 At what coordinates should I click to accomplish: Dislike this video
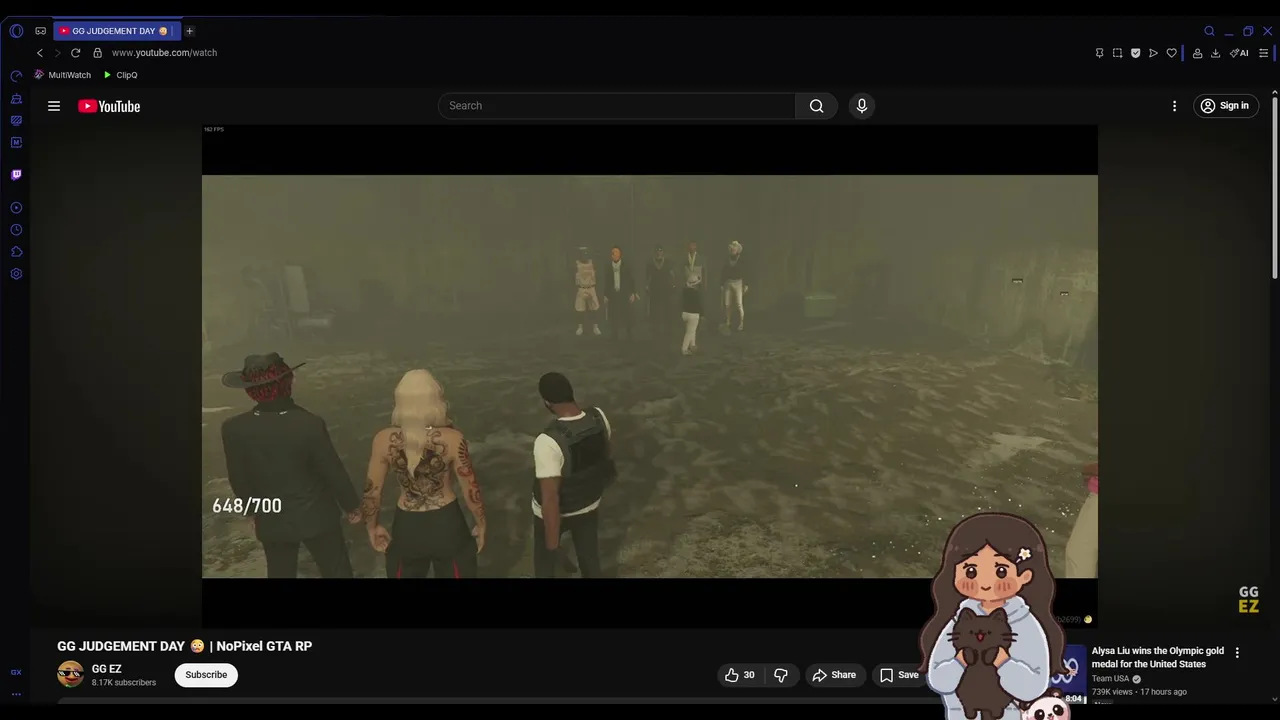[781, 675]
